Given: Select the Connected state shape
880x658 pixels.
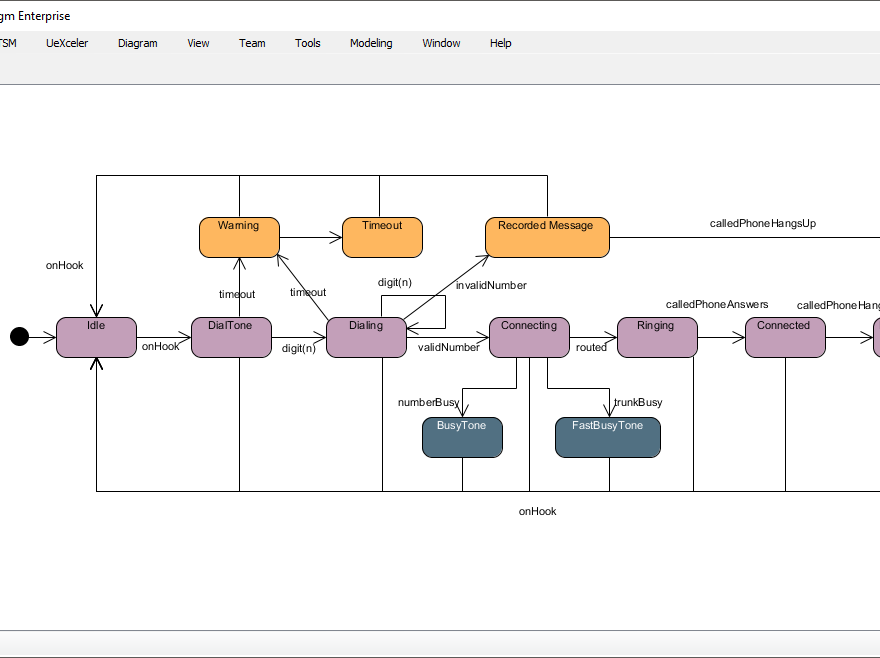Looking at the screenshot, I should click(785, 337).
